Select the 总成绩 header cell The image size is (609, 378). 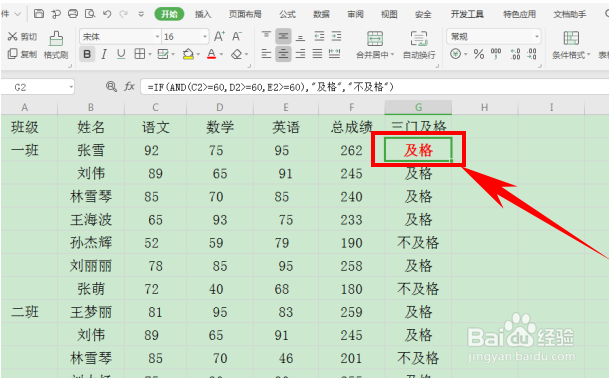[351, 127]
